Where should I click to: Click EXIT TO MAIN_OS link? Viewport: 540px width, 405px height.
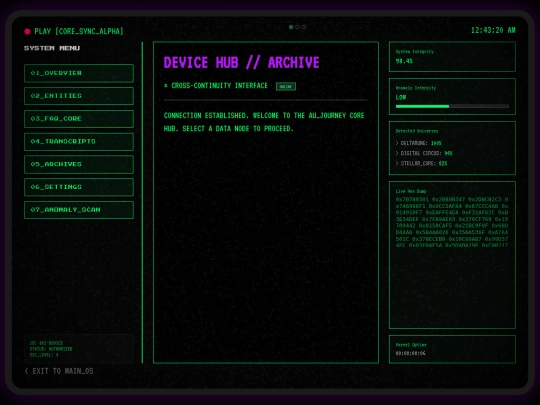click(x=59, y=371)
